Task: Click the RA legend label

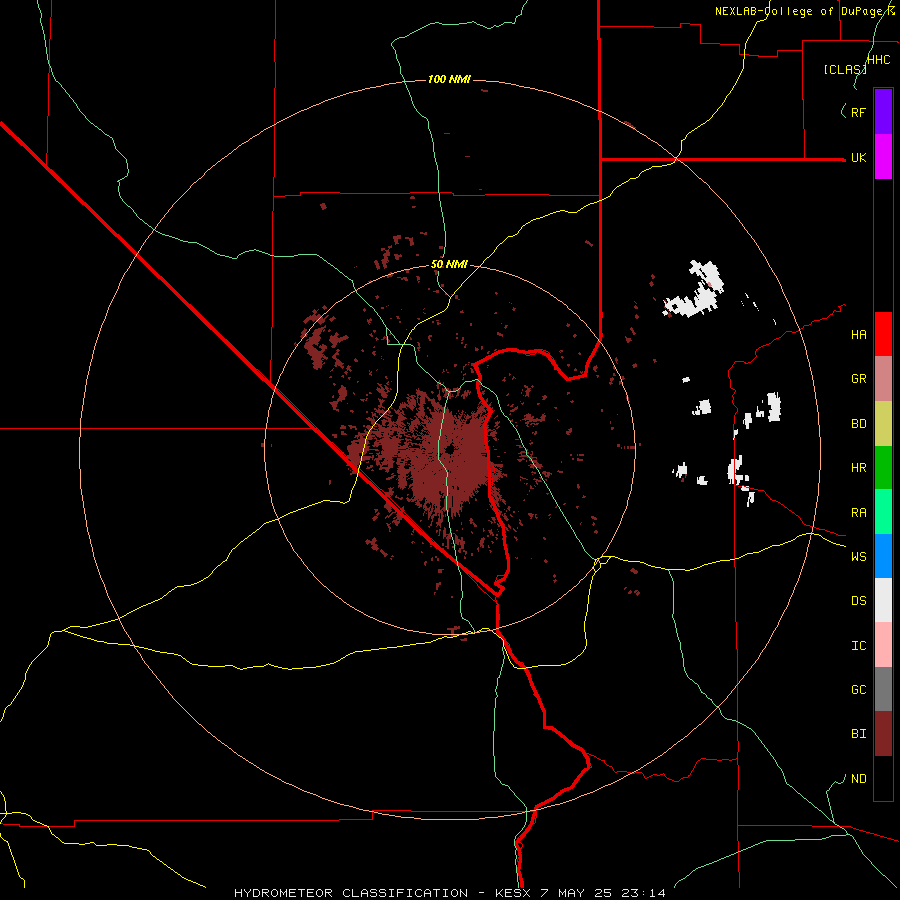Action: coord(858,513)
